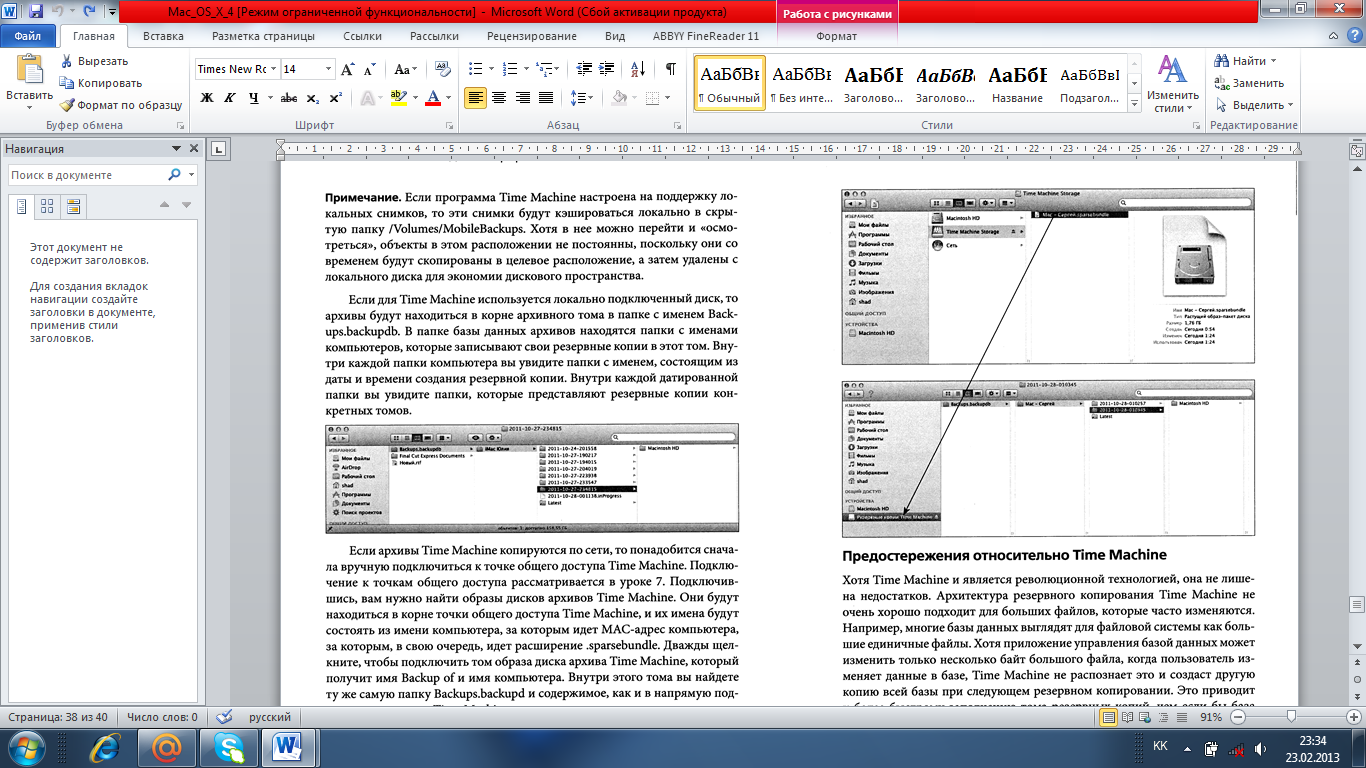The image size is (1366, 768).
Task: Open the font size dropdown showing 14
Action: pos(328,69)
